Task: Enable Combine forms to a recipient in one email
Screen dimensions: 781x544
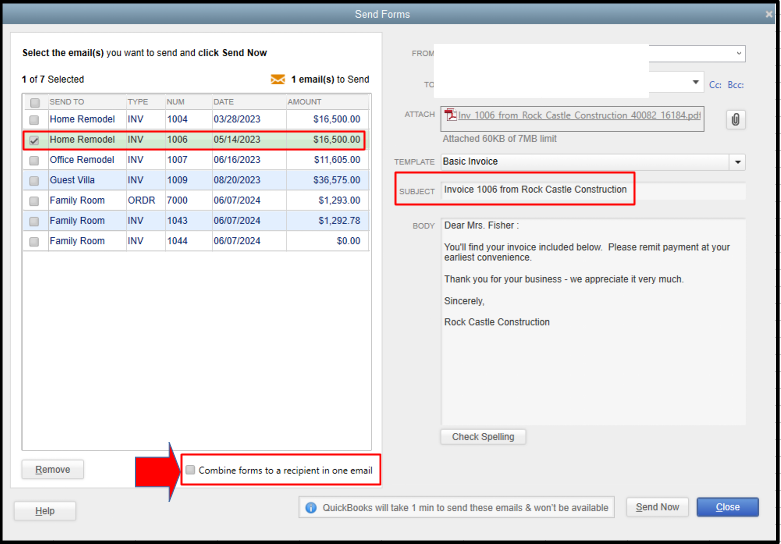Action: point(190,470)
